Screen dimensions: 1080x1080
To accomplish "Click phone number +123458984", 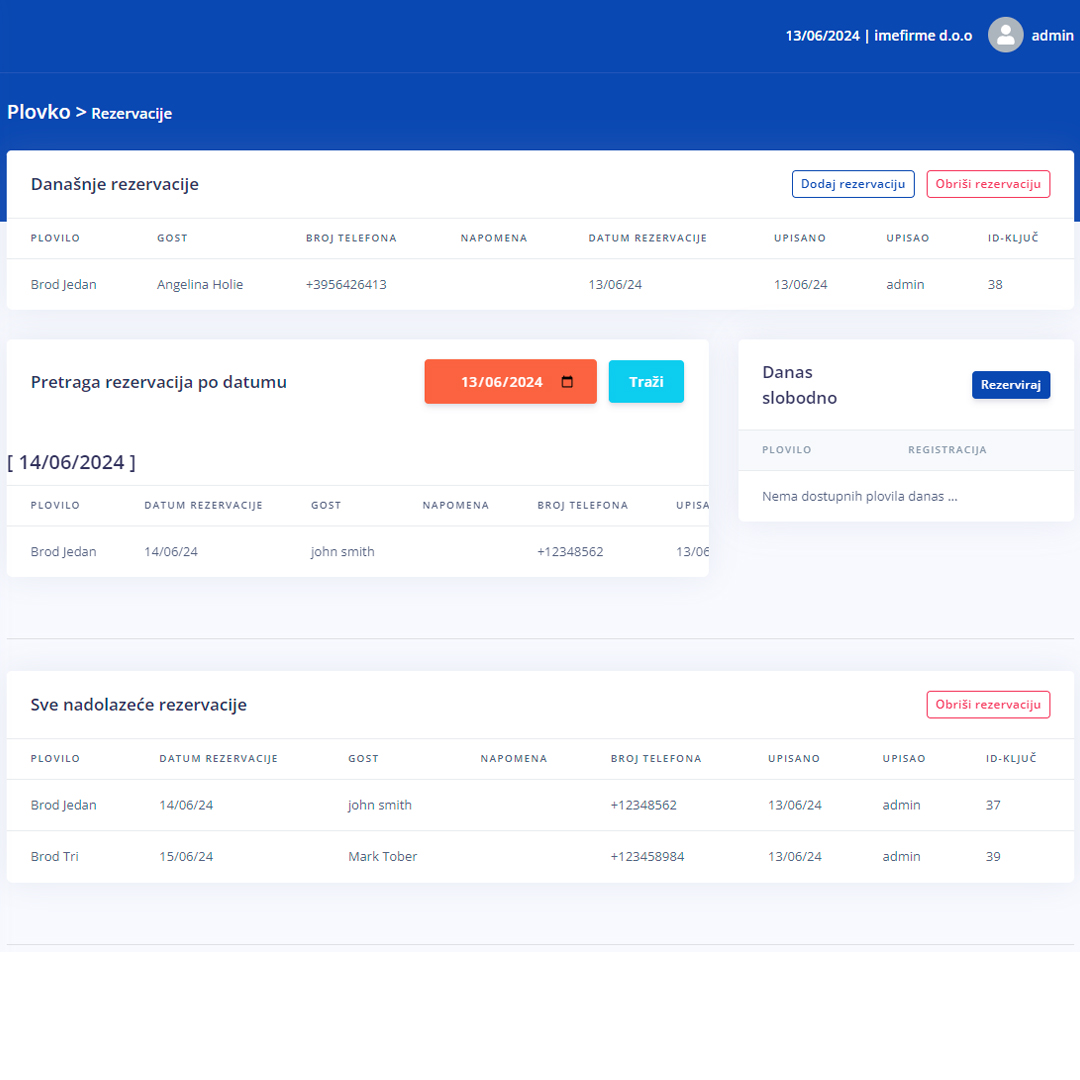I will tap(647, 856).
